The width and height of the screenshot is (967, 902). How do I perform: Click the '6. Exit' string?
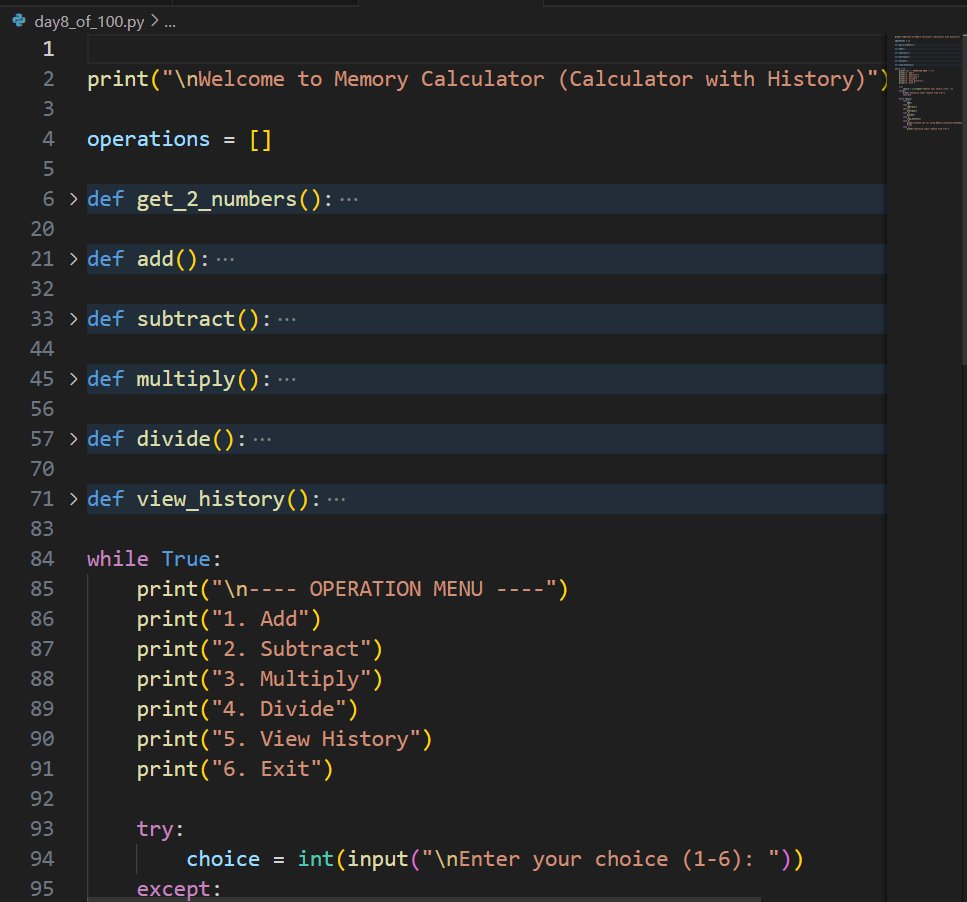pyautogui.click(x=266, y=769)
